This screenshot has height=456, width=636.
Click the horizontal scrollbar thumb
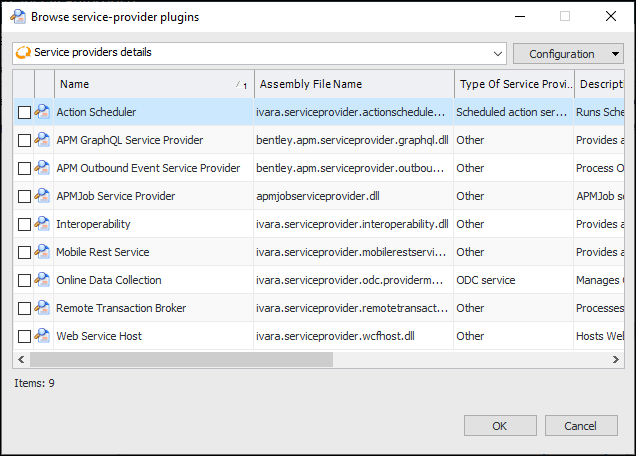coord(181,359)
